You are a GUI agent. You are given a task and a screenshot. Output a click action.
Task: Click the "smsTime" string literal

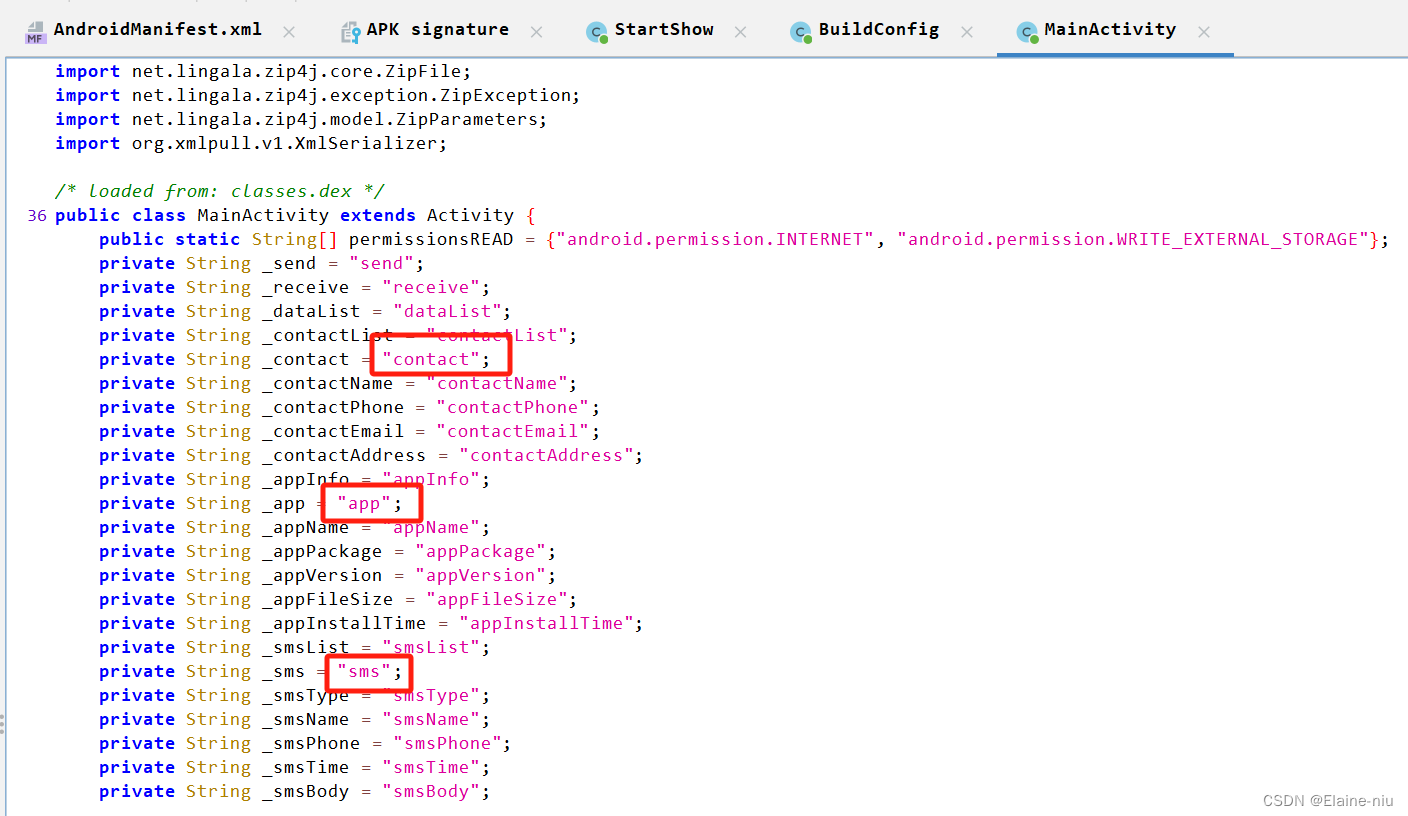[431, 767]
